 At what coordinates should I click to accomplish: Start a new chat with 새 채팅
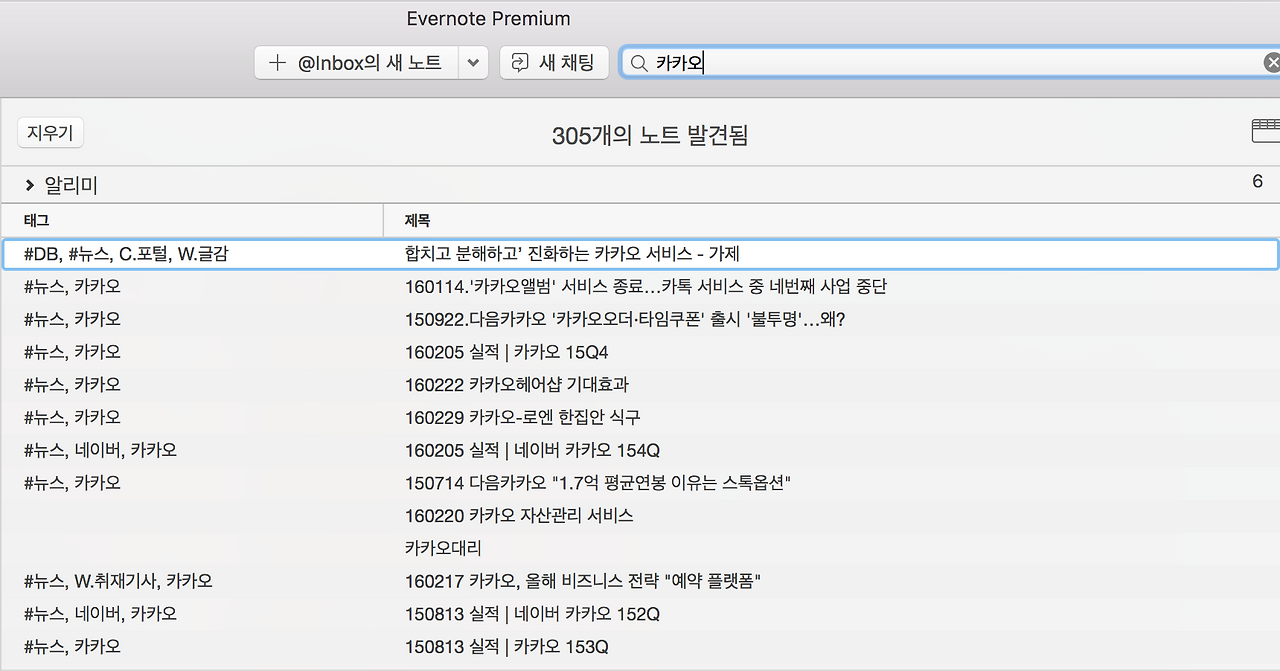[553, 62]
